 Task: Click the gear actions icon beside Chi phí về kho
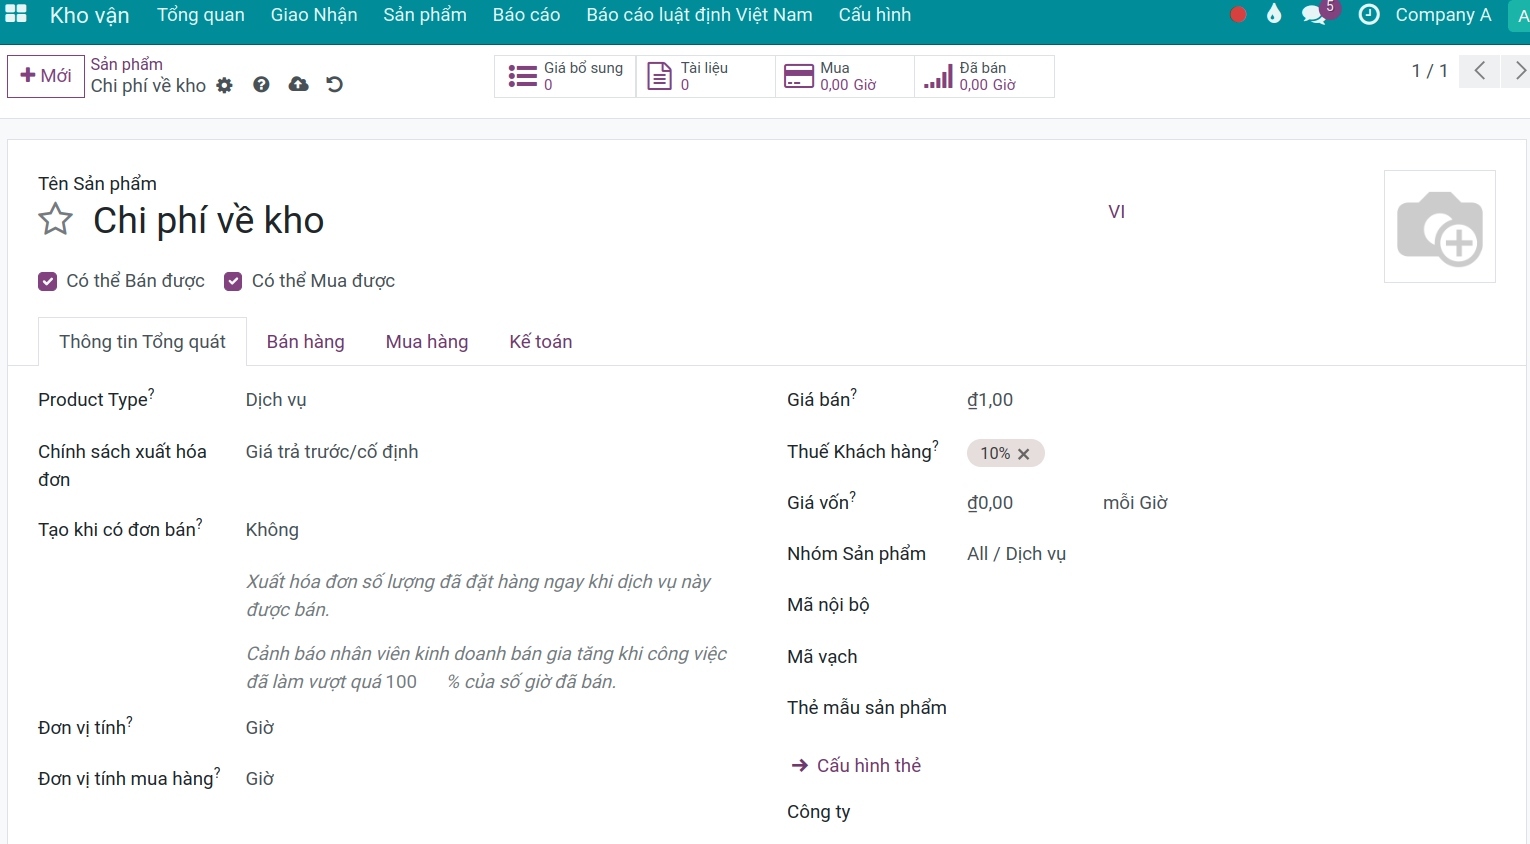[x=225, y=86]
